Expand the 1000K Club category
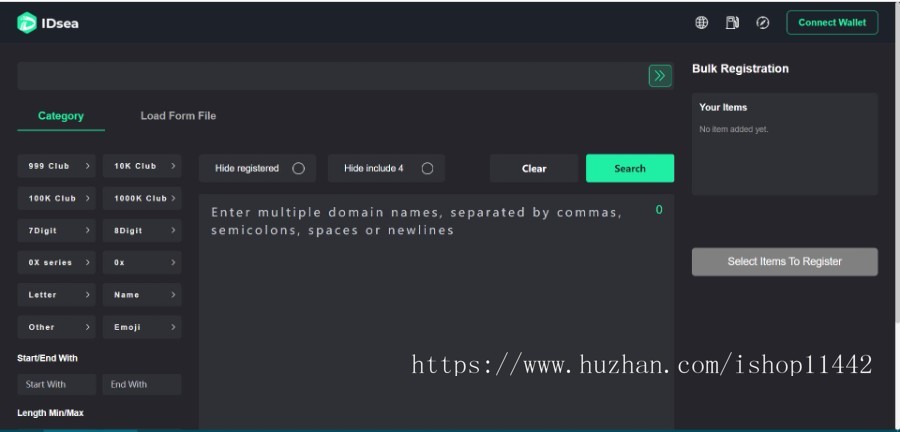The image size is (900, 432). [142, 198]
